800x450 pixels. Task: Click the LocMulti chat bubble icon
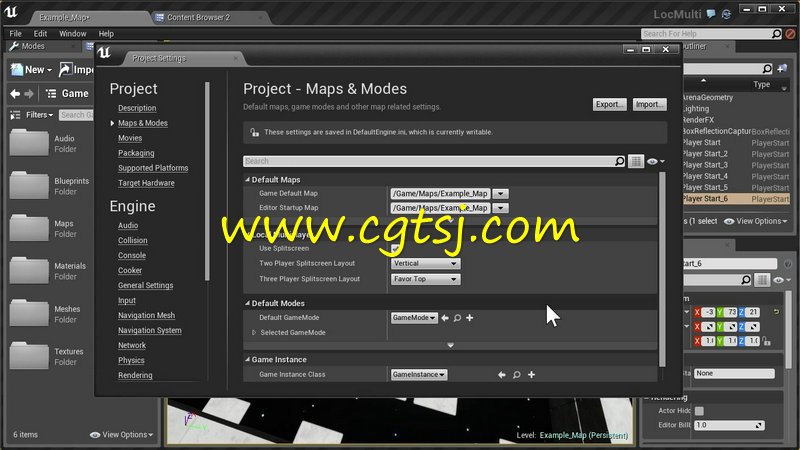coord(711,14)
